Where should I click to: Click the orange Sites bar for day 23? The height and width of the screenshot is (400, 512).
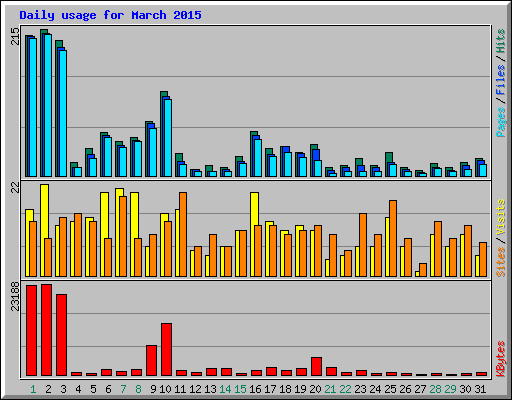[363, 245]
